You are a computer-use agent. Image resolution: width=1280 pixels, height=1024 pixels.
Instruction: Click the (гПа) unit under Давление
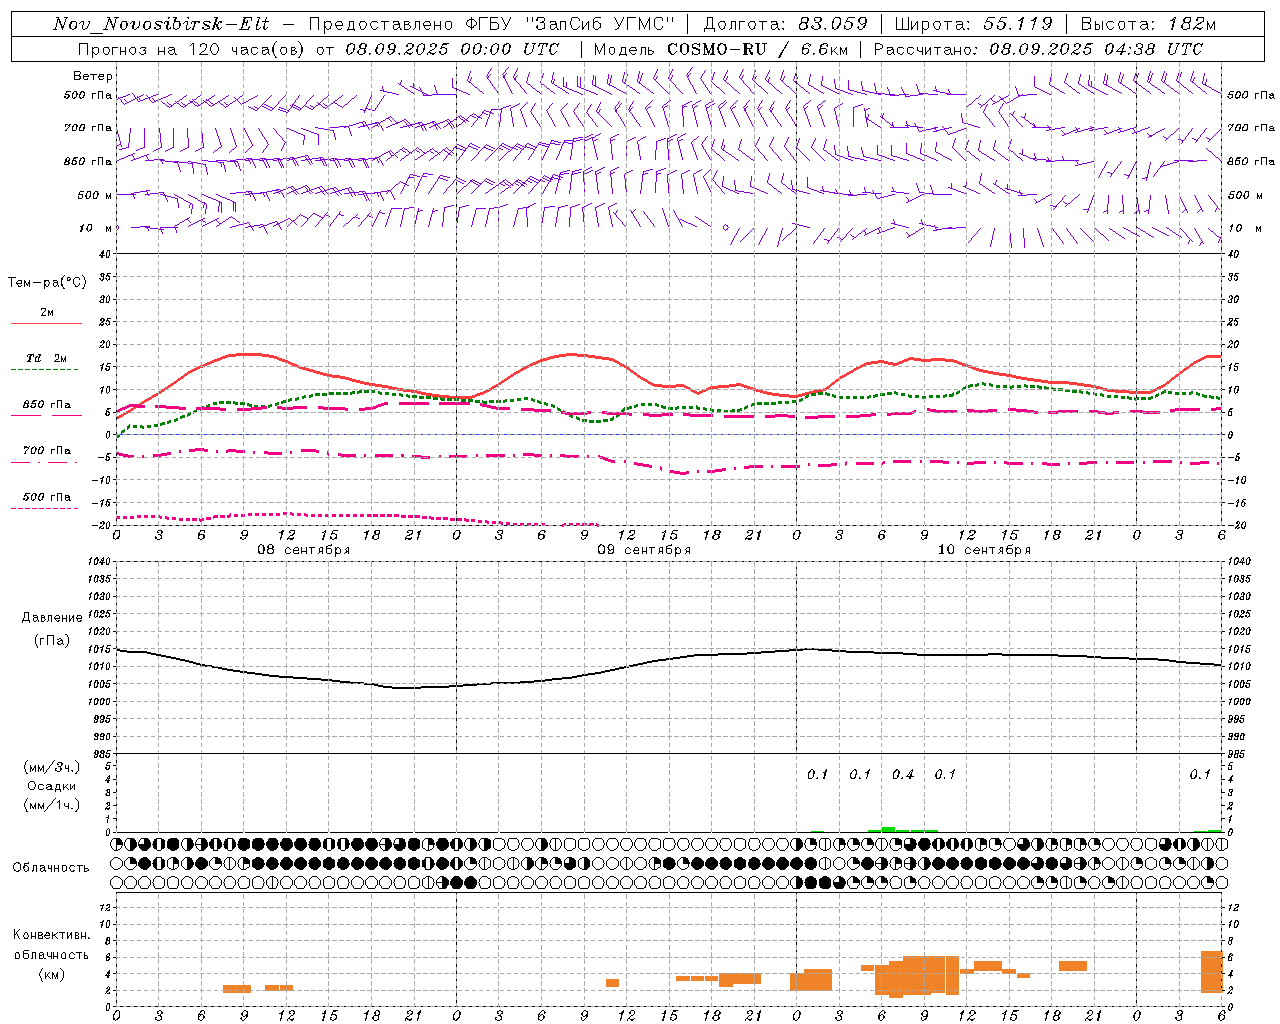(52, 641)
